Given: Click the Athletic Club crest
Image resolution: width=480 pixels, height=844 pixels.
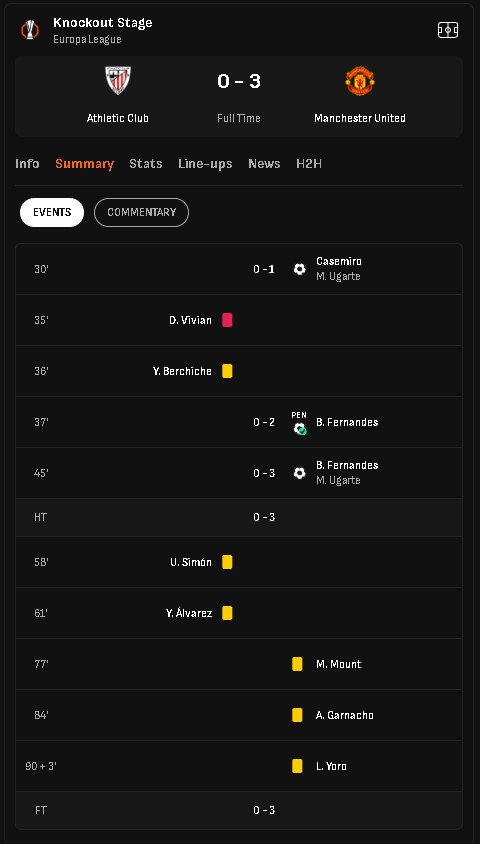Looking at the screenshot, I should coord(118,81).
